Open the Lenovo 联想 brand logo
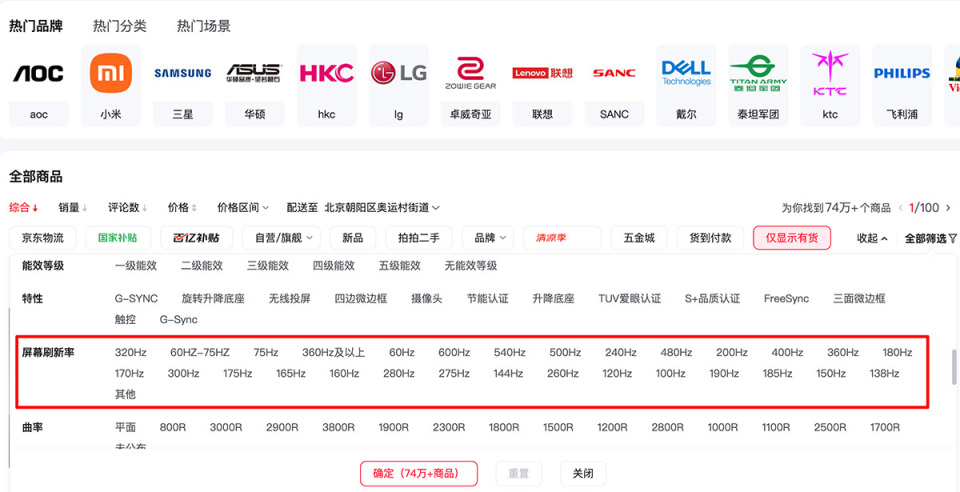This screenshot has height=492, width=960. click(x=542, y=73)
